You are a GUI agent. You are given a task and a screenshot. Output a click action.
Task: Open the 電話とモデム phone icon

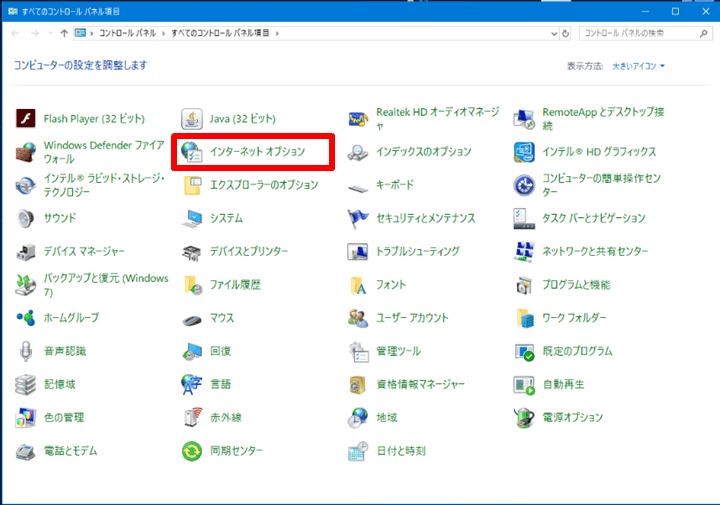(26, 452)
